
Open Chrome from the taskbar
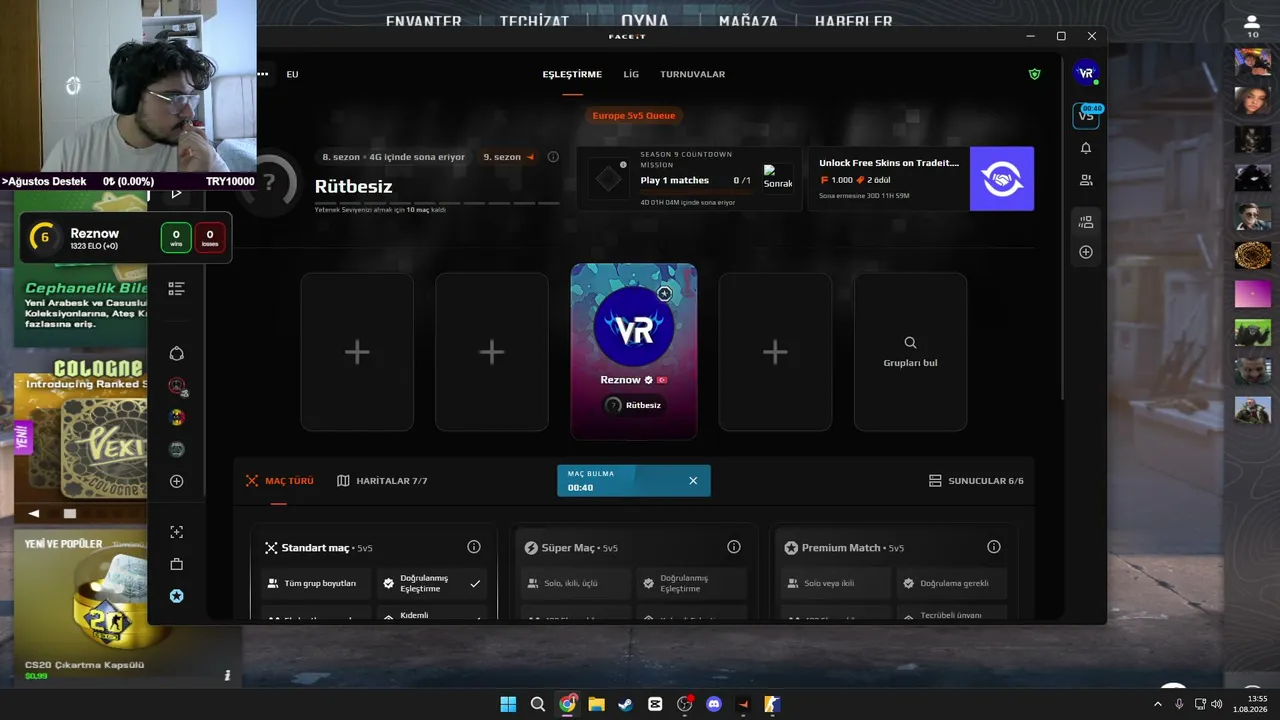[x=567, y=704]
